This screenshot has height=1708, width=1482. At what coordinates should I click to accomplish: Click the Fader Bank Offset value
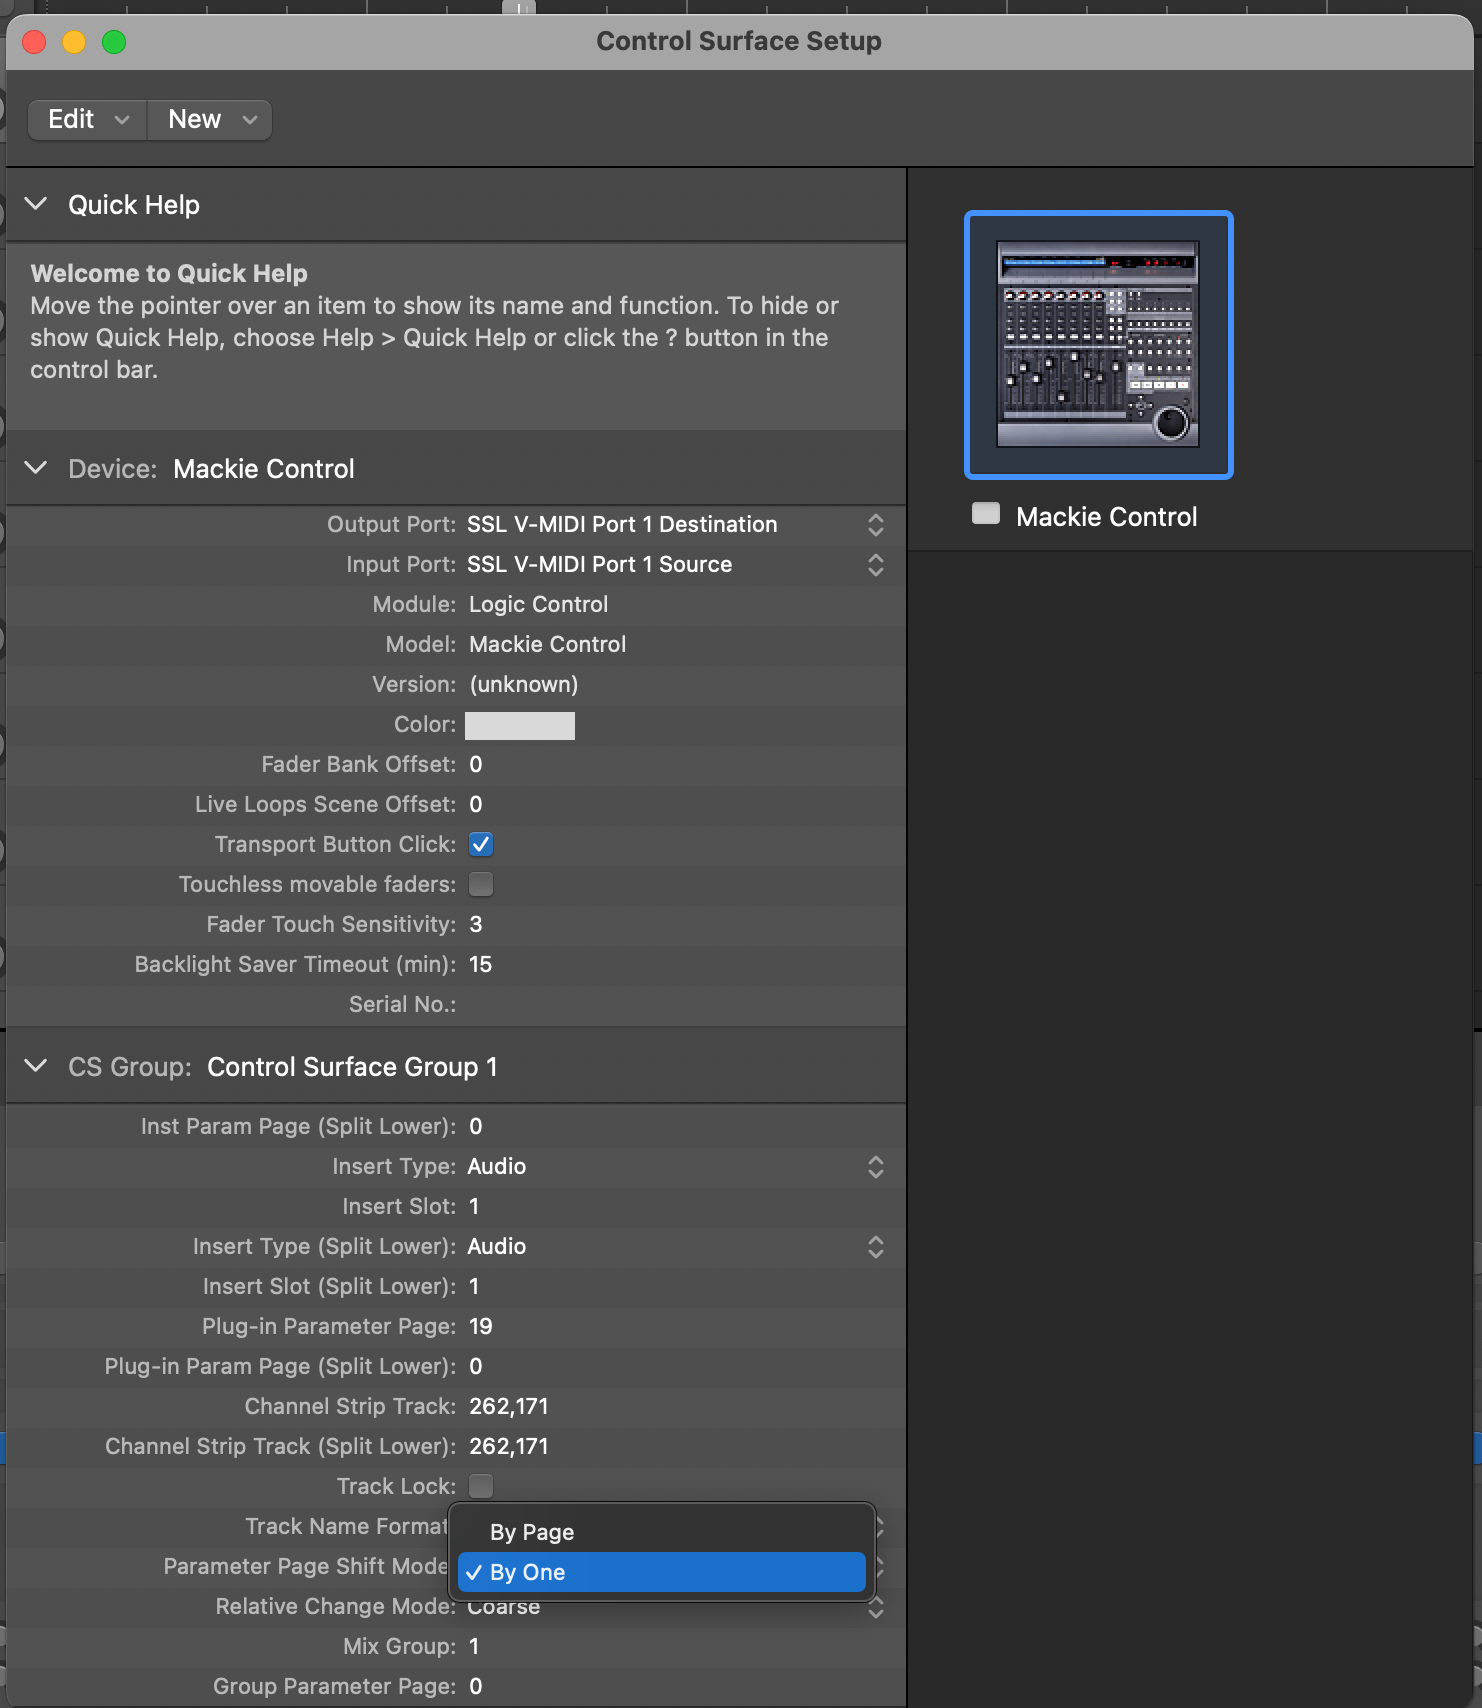coord(476,765)
